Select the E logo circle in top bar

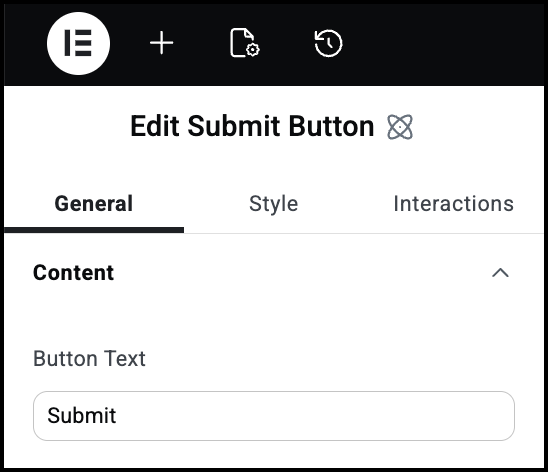pyautogui.click(x=78, y=43)
